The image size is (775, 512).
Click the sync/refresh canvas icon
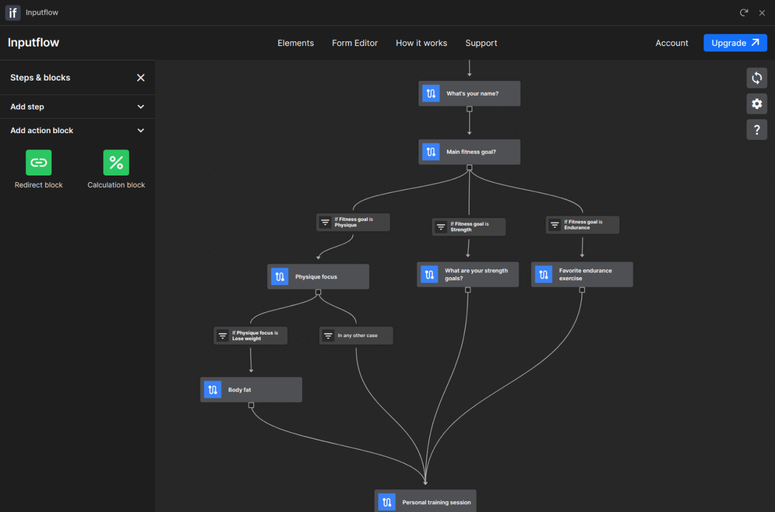(757, 78)
